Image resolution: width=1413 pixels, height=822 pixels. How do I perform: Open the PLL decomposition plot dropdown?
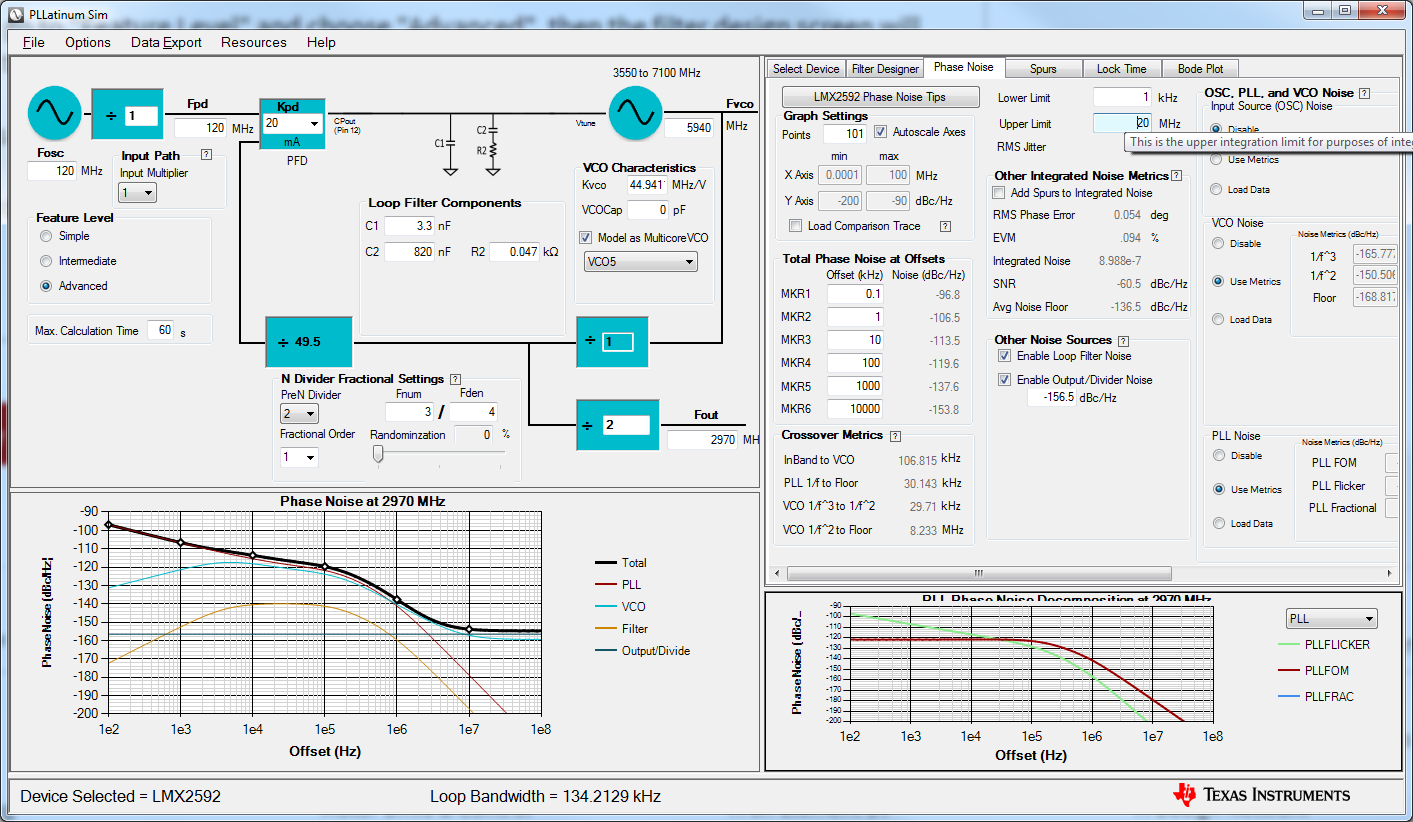pyautogui.click(x=1332, y=619)
